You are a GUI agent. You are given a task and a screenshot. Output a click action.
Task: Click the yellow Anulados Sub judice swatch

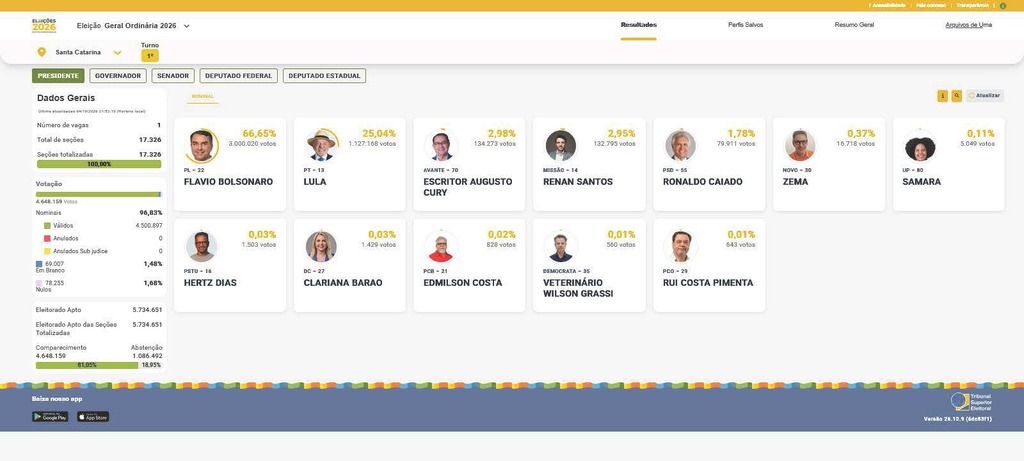[47, 251]
